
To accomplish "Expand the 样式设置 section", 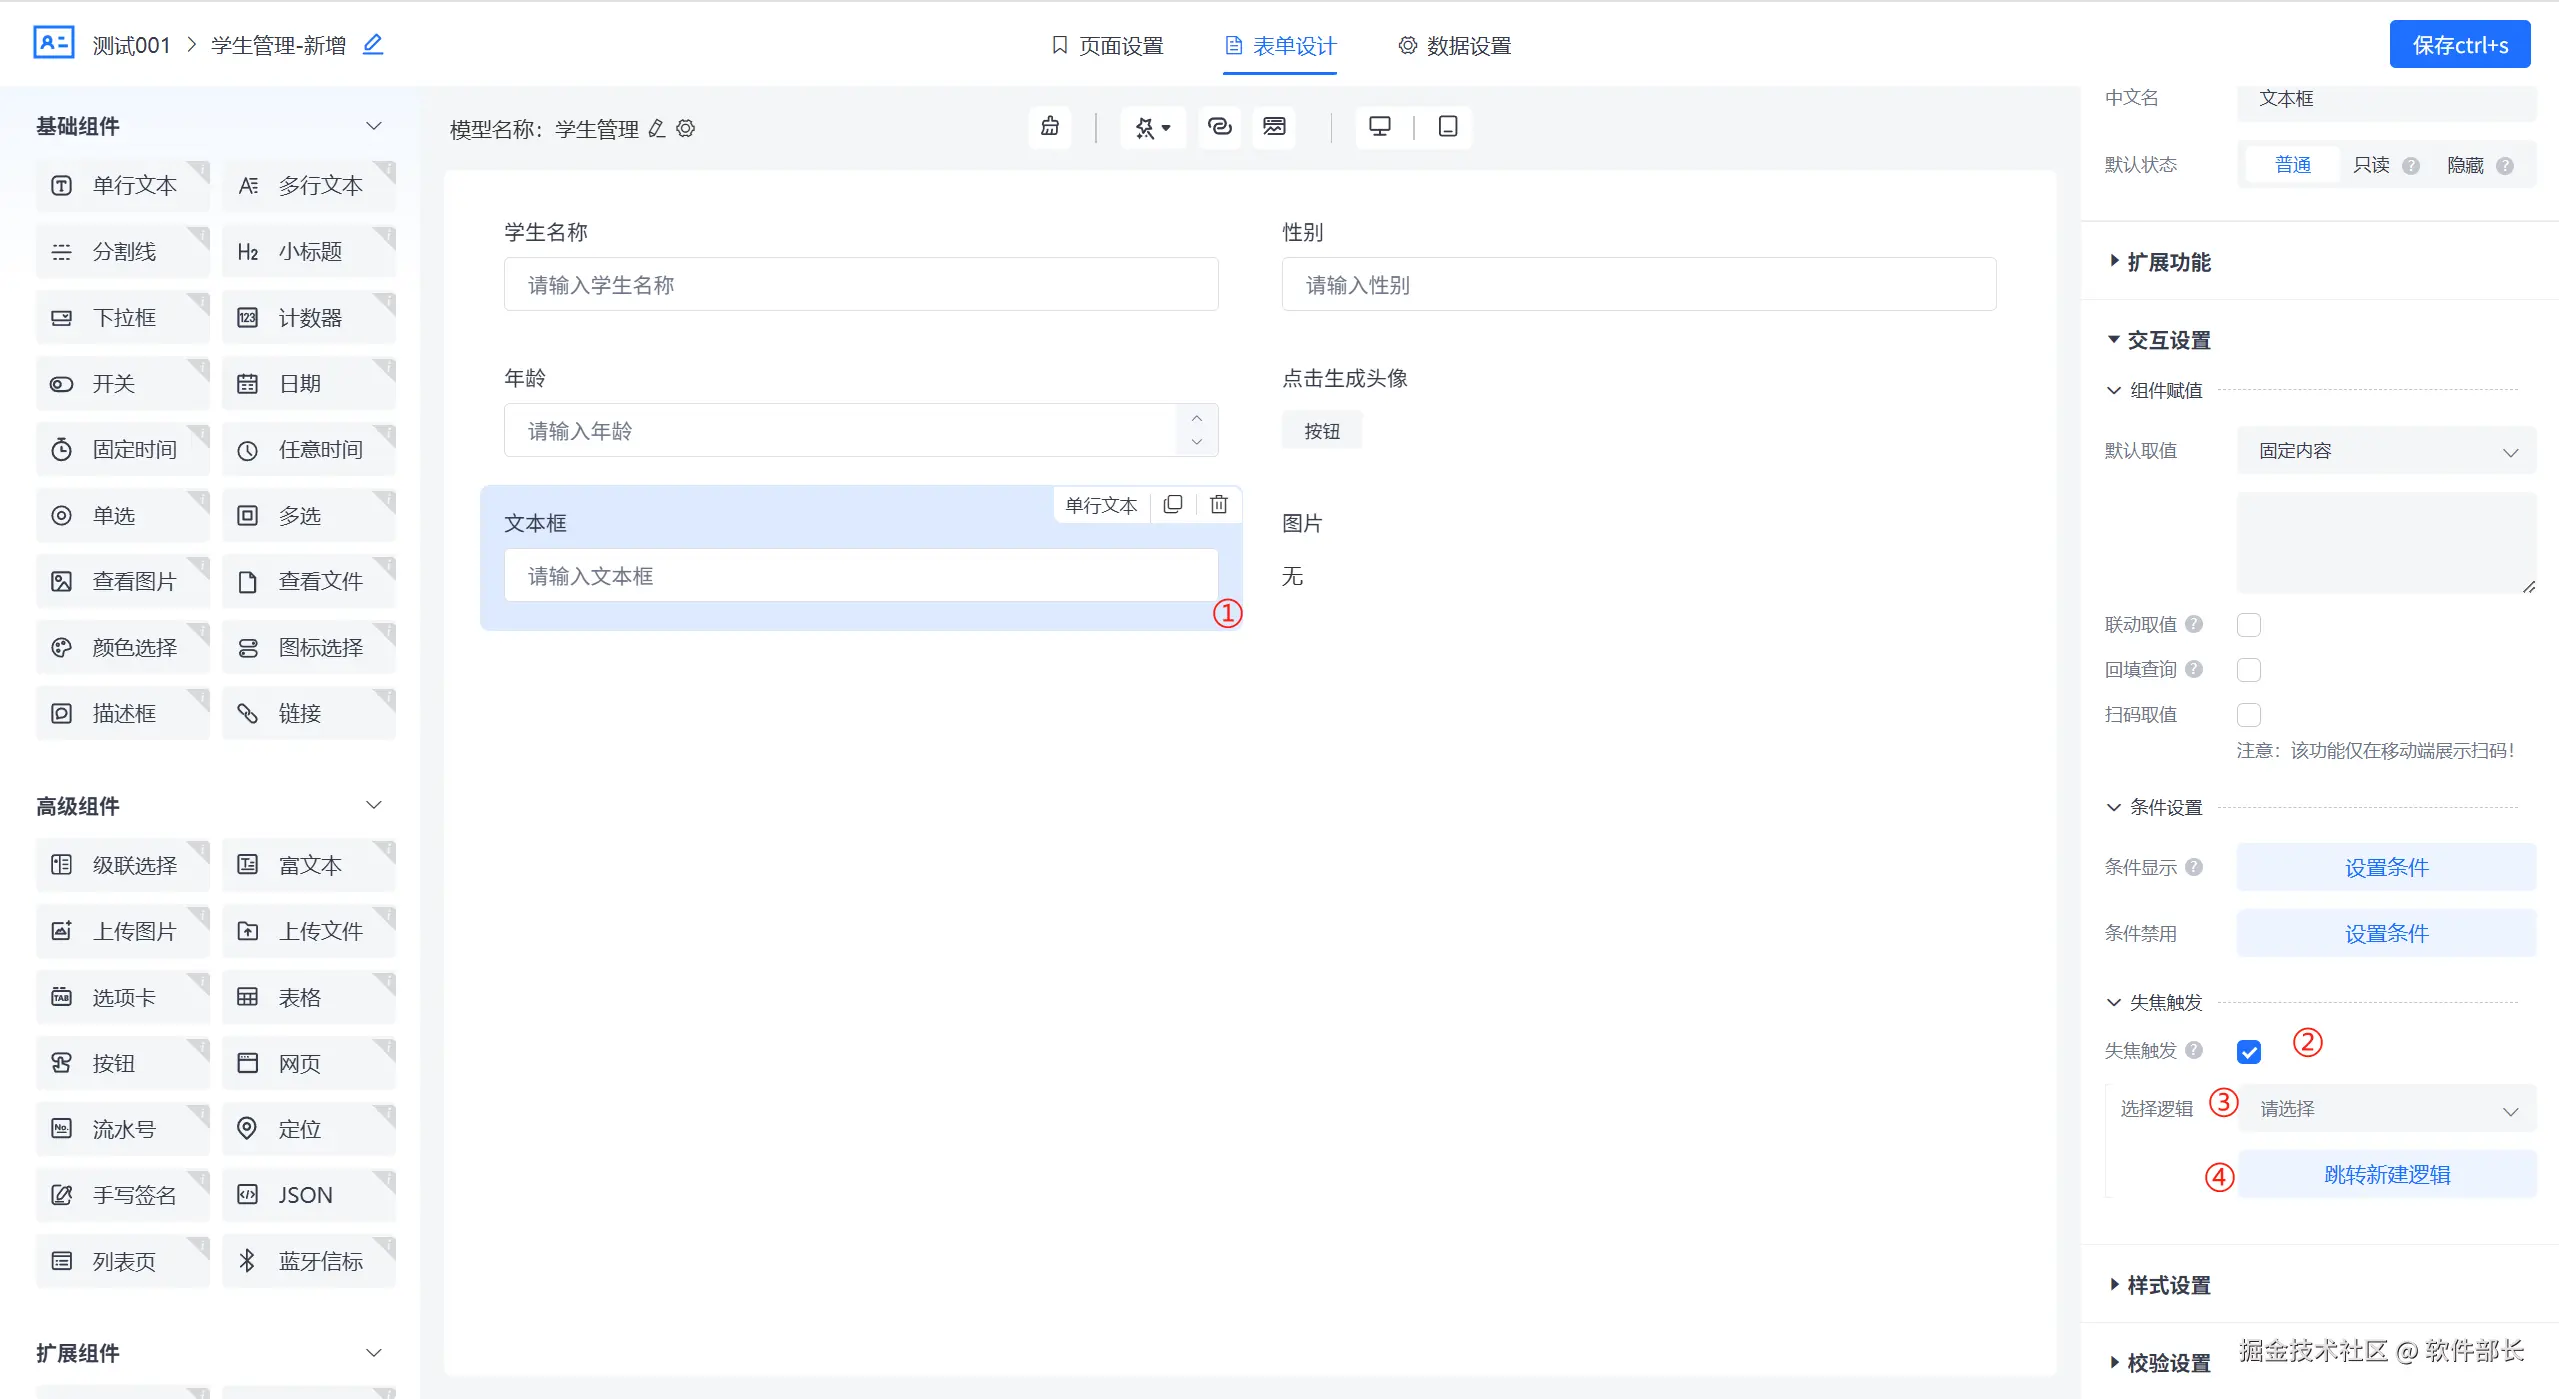I will click(x=2168, y=1285).
